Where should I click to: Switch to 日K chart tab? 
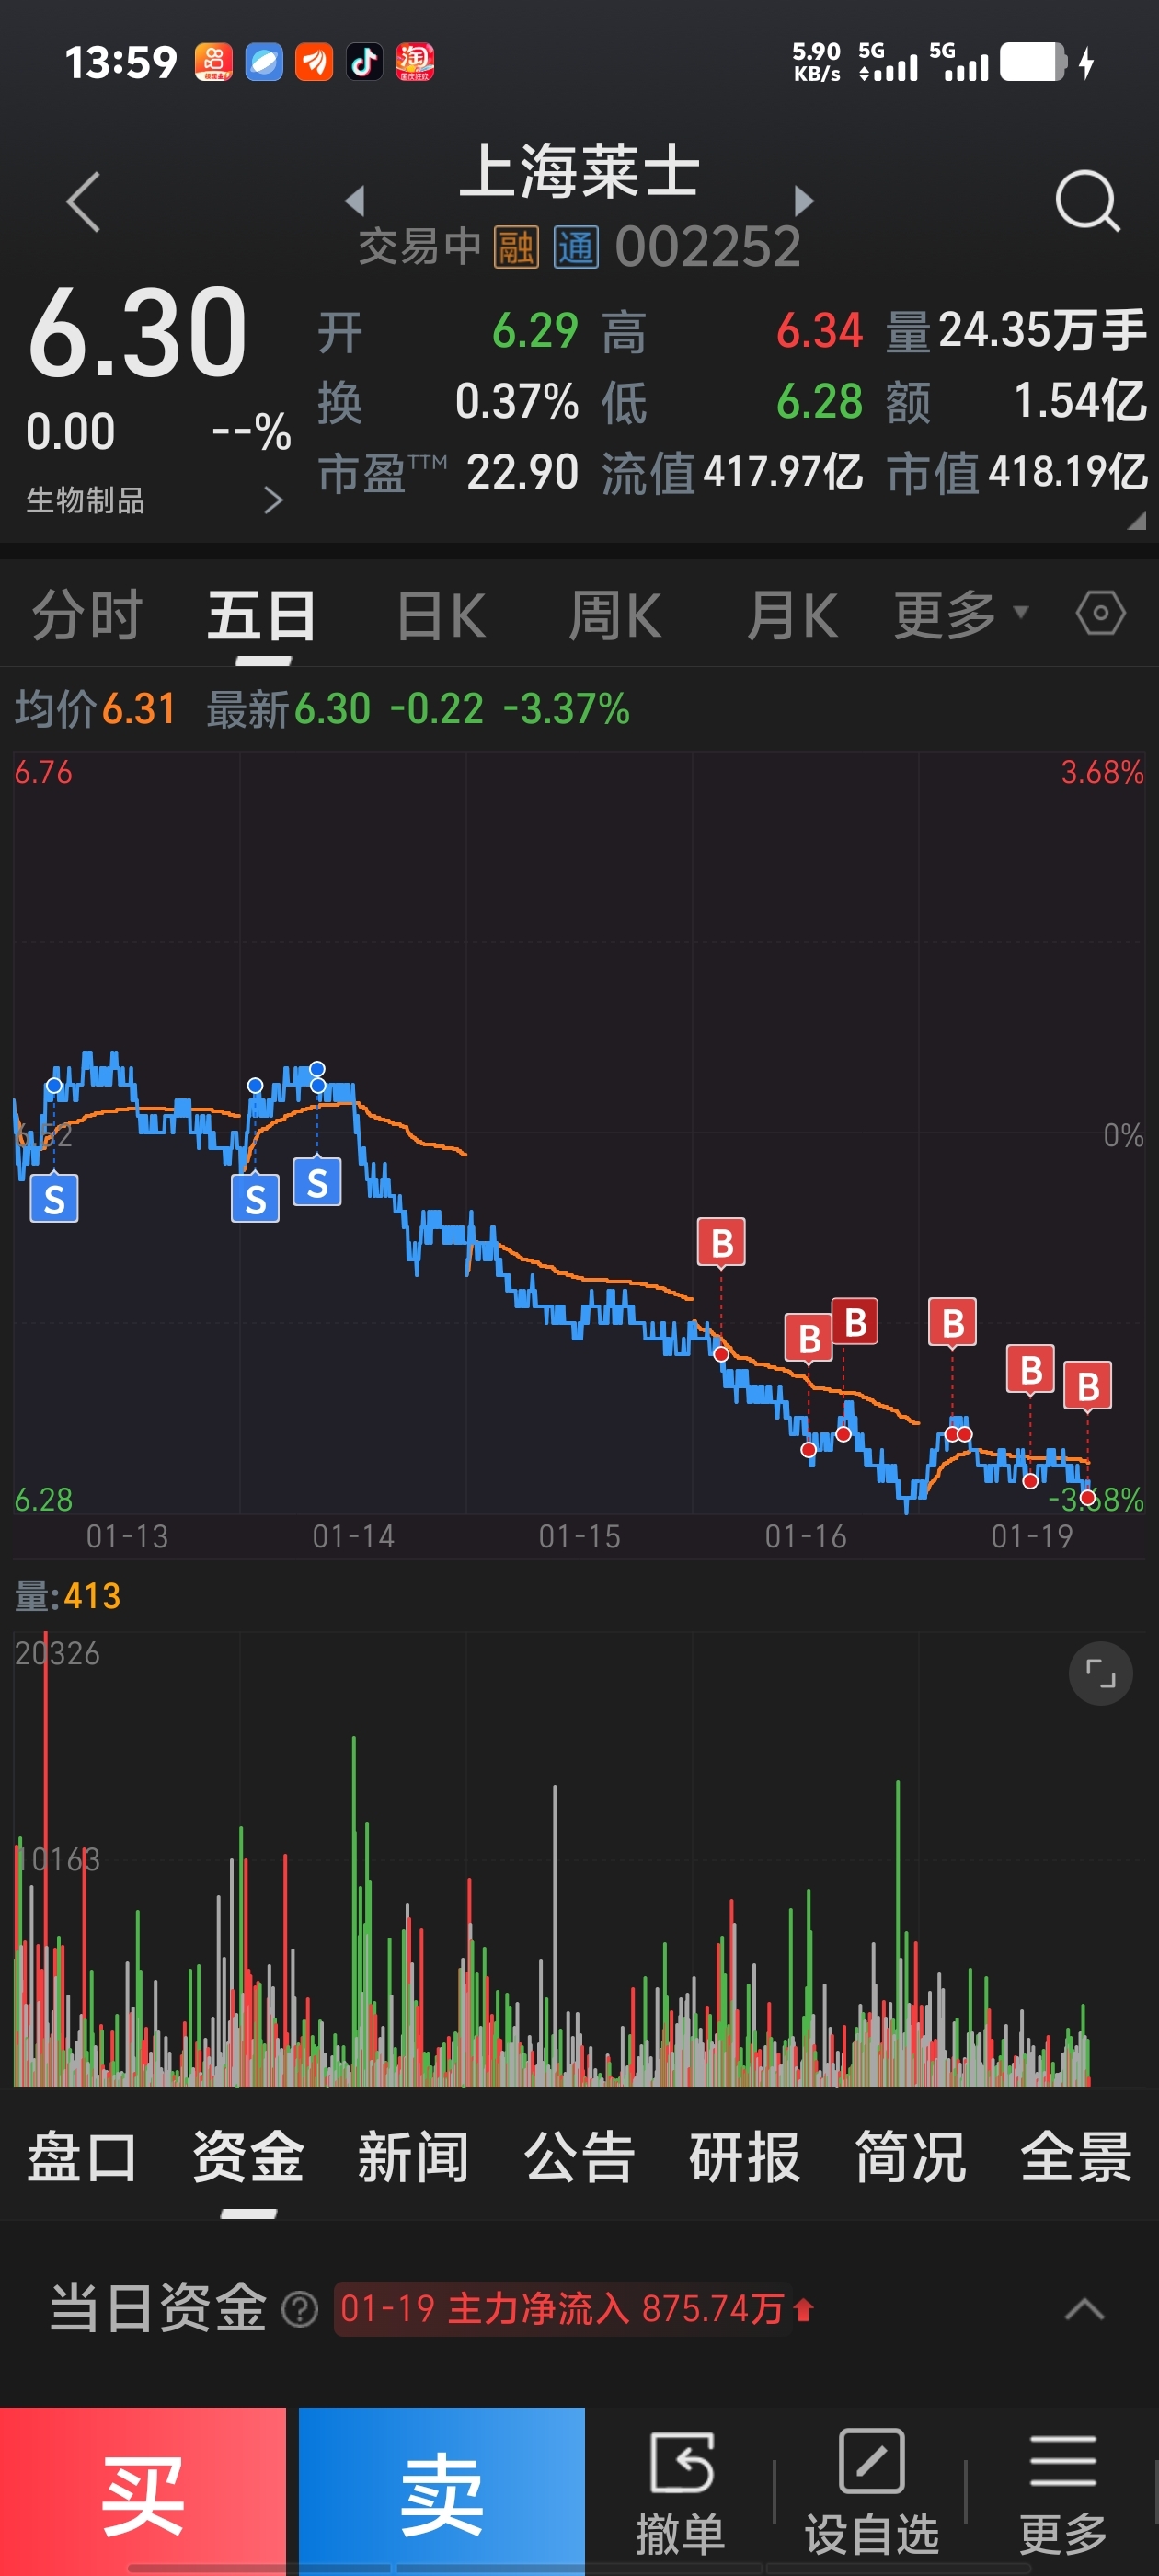(x=441, y=614)
